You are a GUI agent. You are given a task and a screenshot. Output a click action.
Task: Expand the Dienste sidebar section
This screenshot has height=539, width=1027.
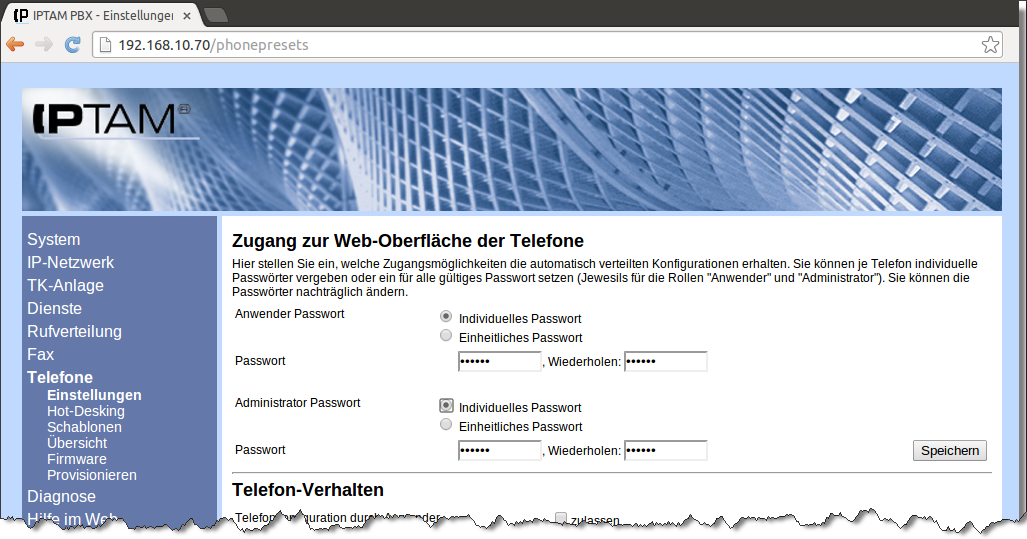[x=54, y=309]
